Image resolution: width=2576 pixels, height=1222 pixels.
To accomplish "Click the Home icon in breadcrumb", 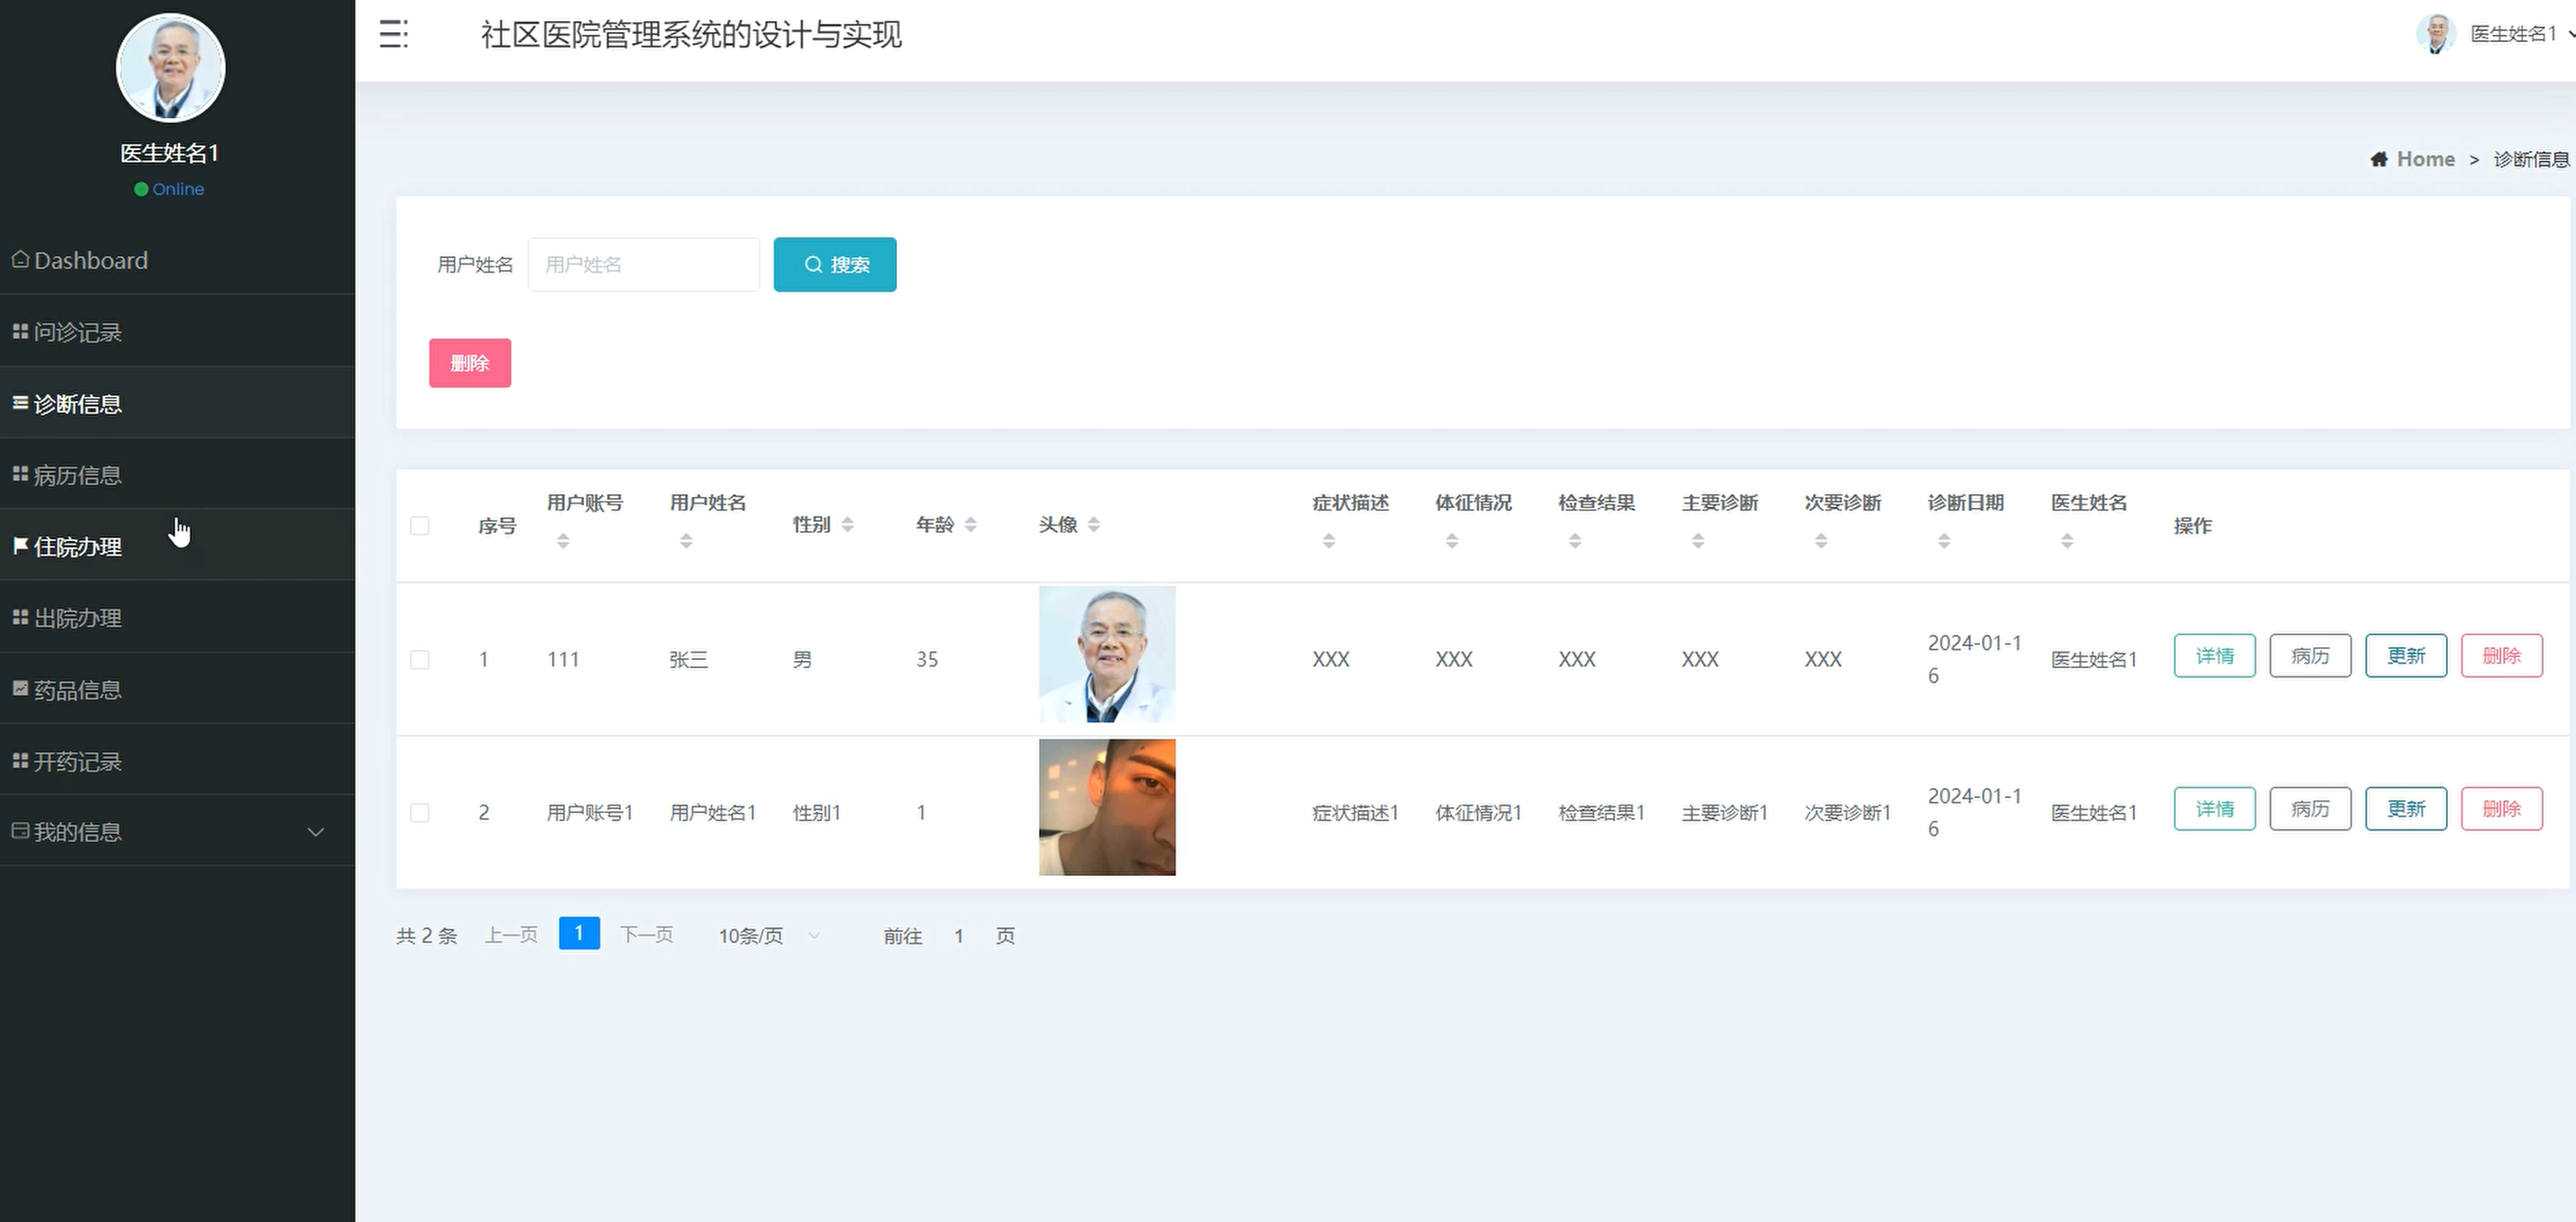I will [x=2379, y=159].
